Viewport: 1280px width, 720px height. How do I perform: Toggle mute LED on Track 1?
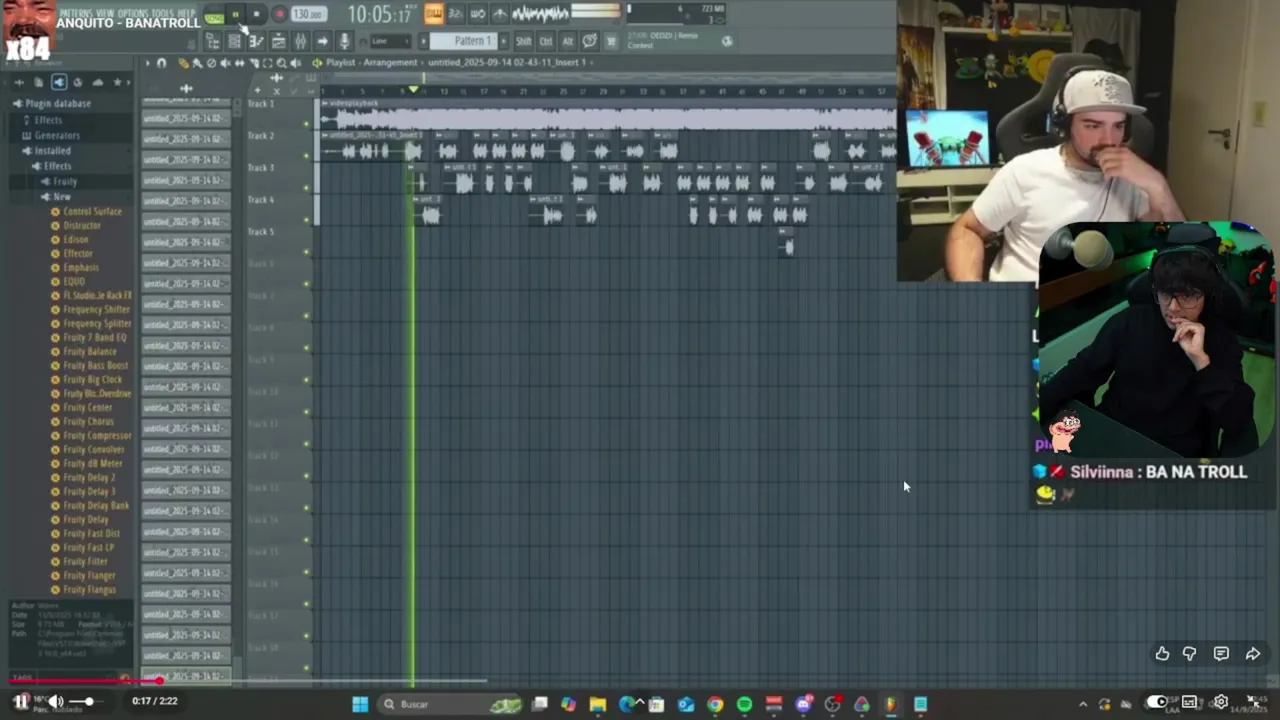pos(307,124)
